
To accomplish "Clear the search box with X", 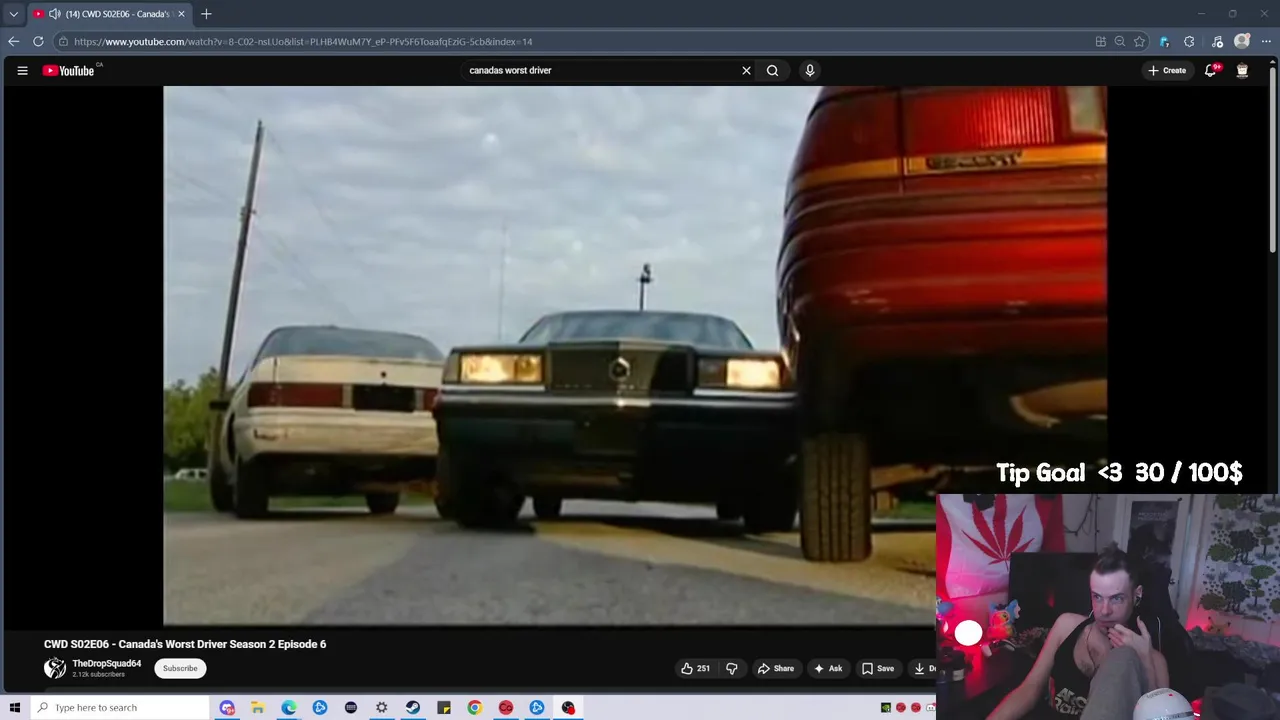I will (746, 70).
